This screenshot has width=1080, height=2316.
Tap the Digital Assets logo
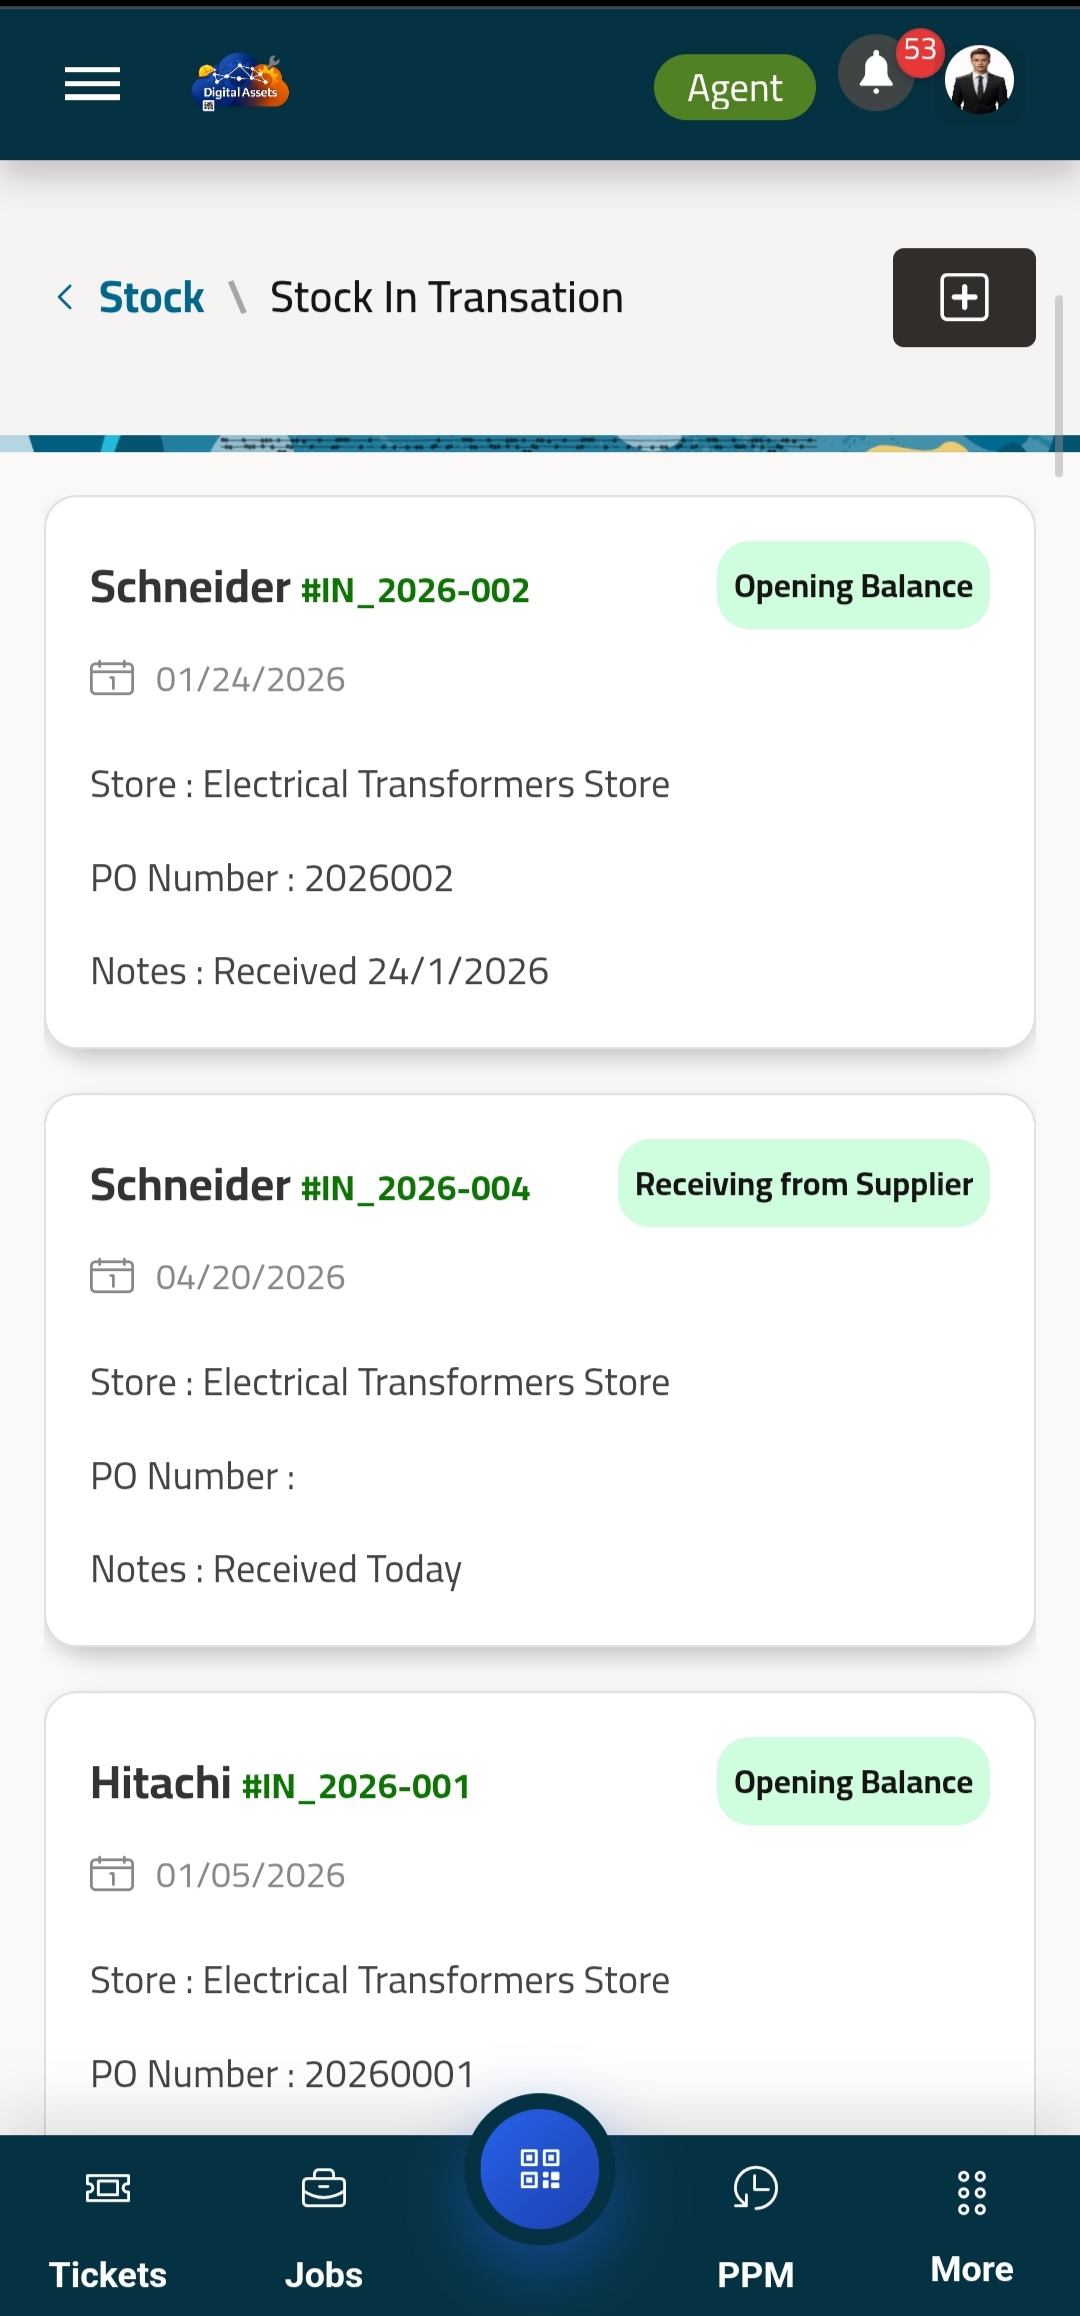click(x=240, y=84)
